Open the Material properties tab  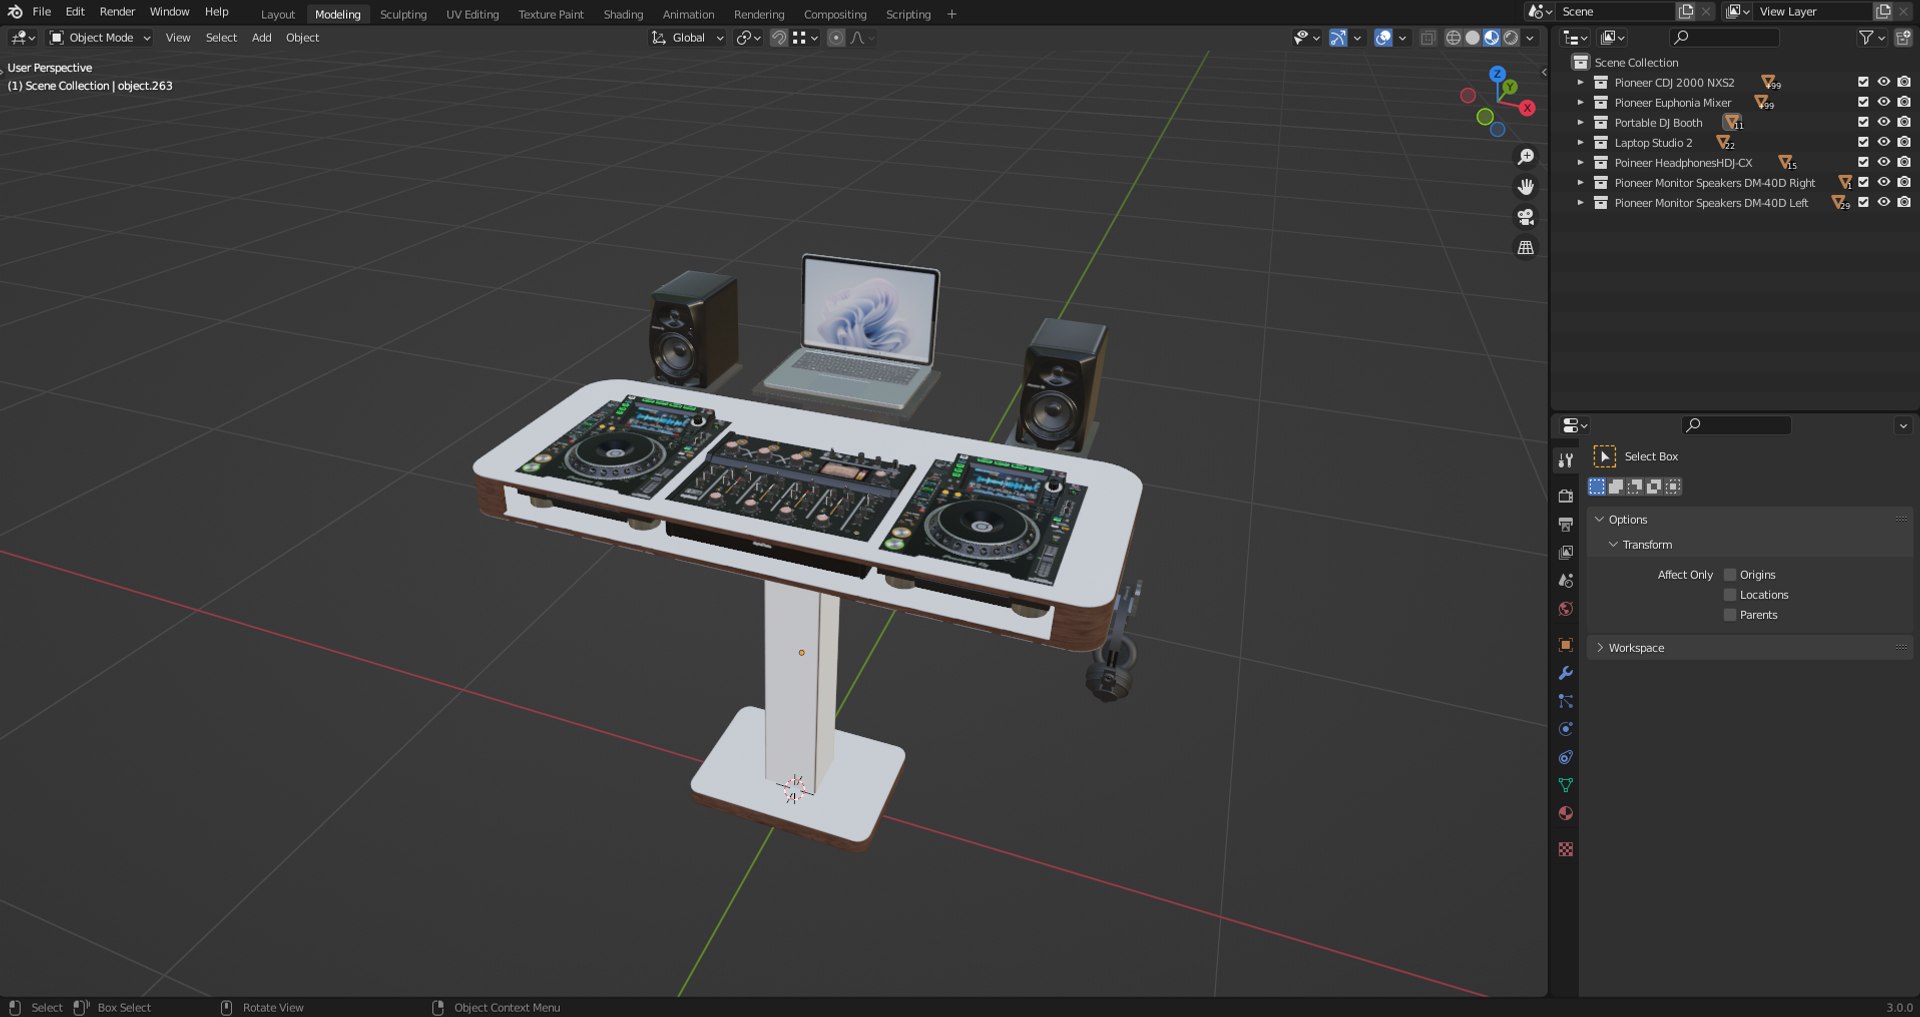pos(1566,813)
